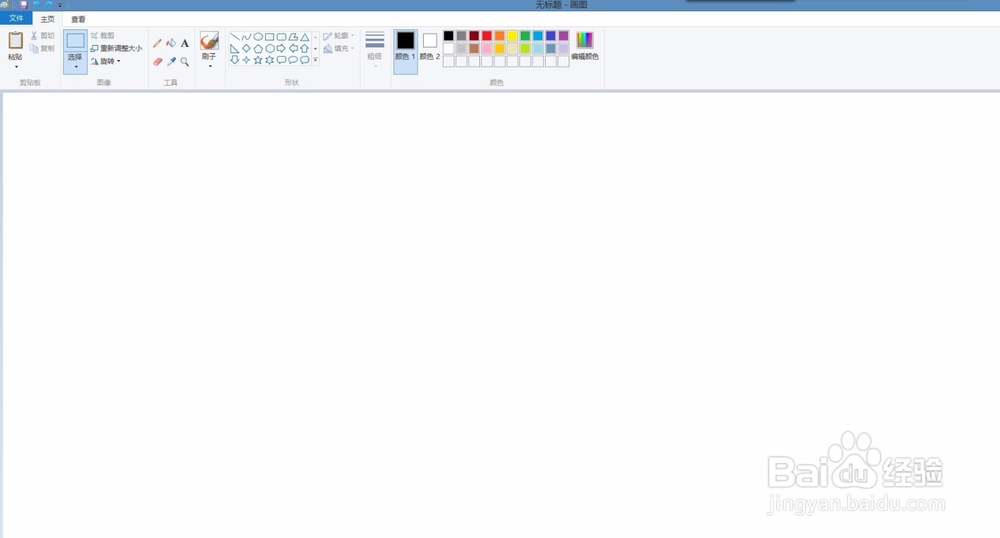
Task: Pick the right triangle shape
Action: [234, 48]
